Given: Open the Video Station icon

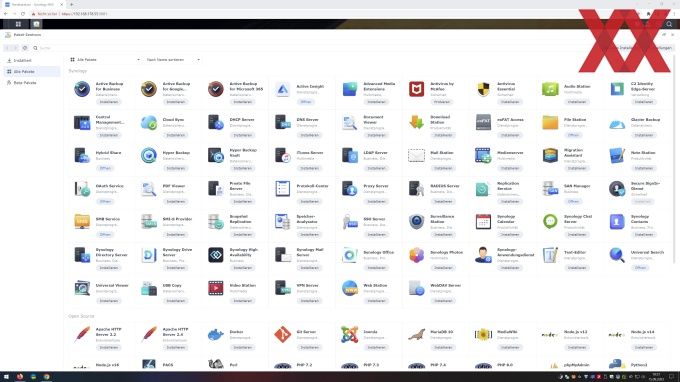Looking at the screenshot, I should click(216, 288).
